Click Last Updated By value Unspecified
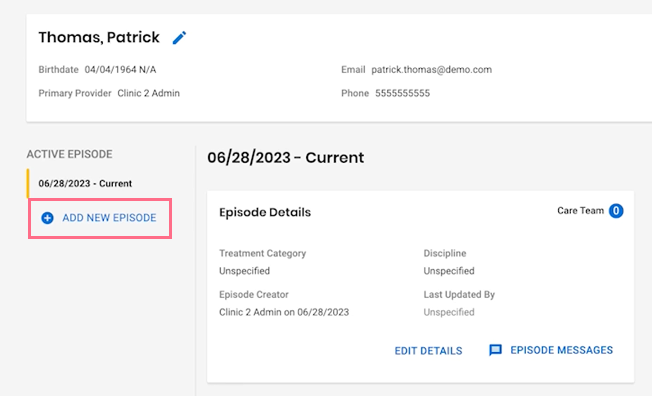 pyautogui.click(x=449, y=312)
